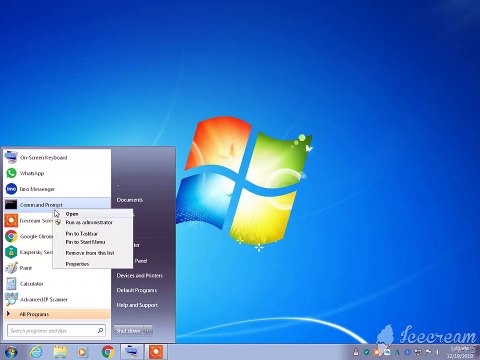The height and width of the screenshot is (360, 480).
Task: Open Windows Explorer folder on taskbar
Action: [60, 352]
